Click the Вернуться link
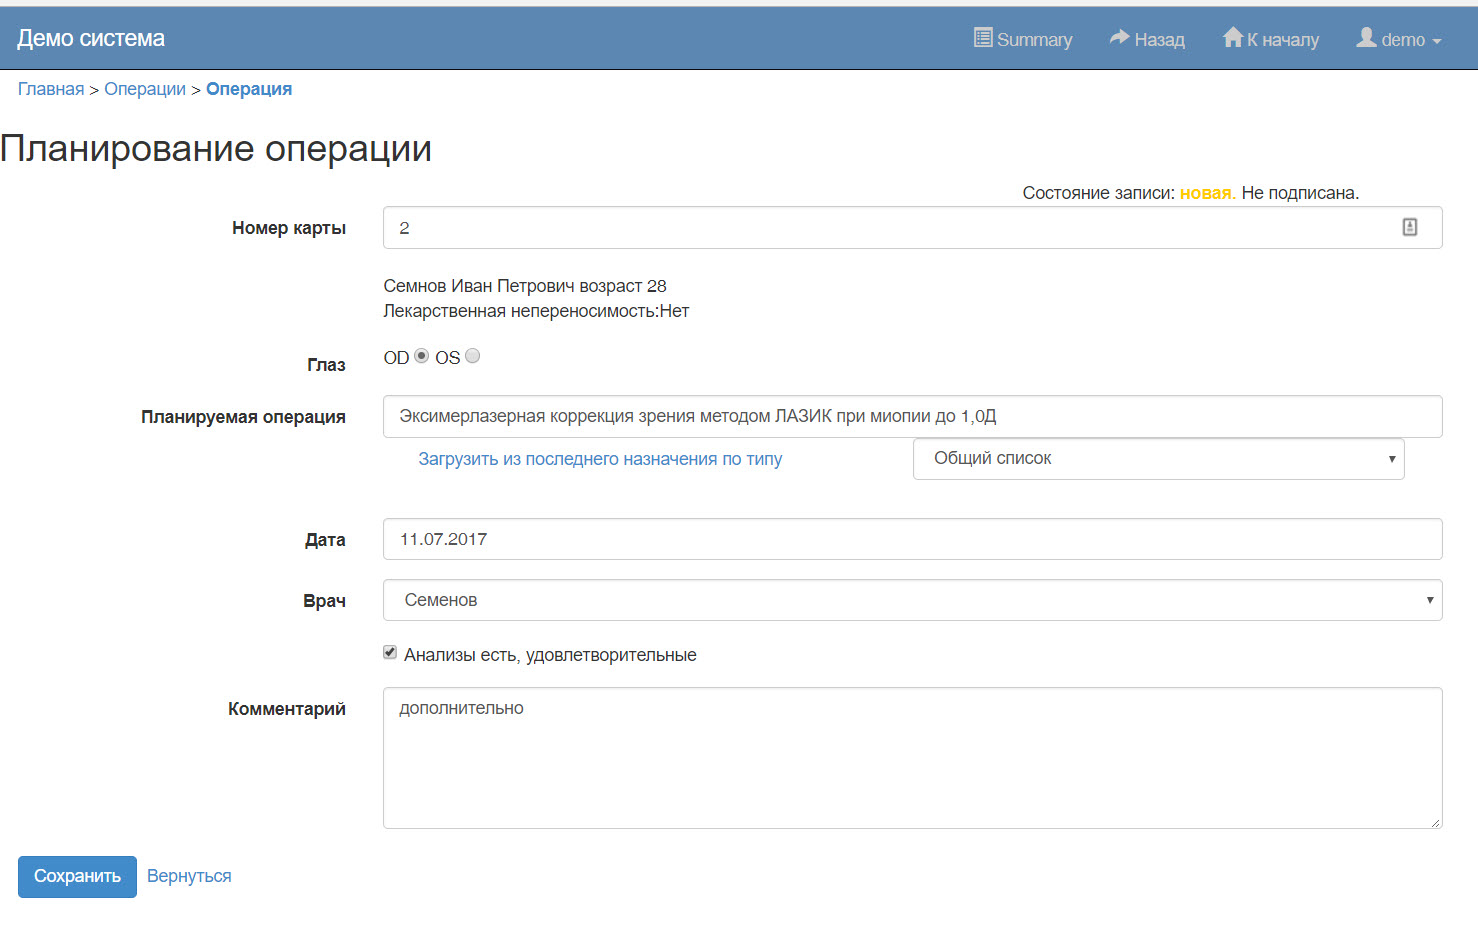The width and height of the screenshot is (1478, 929). 189,876
